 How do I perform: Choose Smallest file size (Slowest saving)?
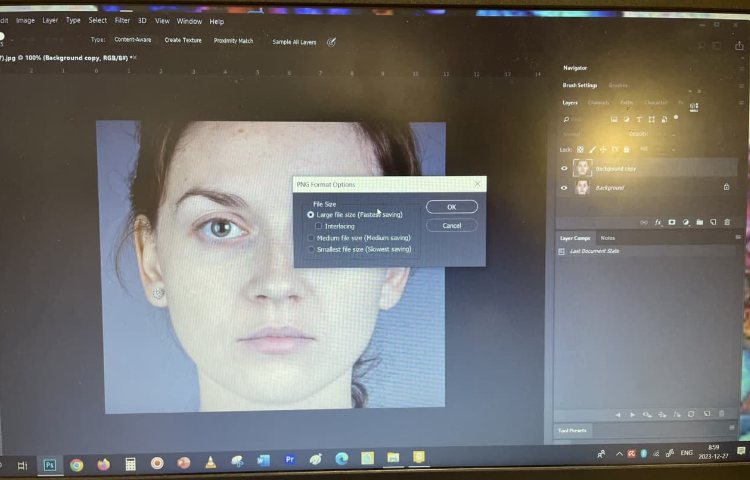311,249
